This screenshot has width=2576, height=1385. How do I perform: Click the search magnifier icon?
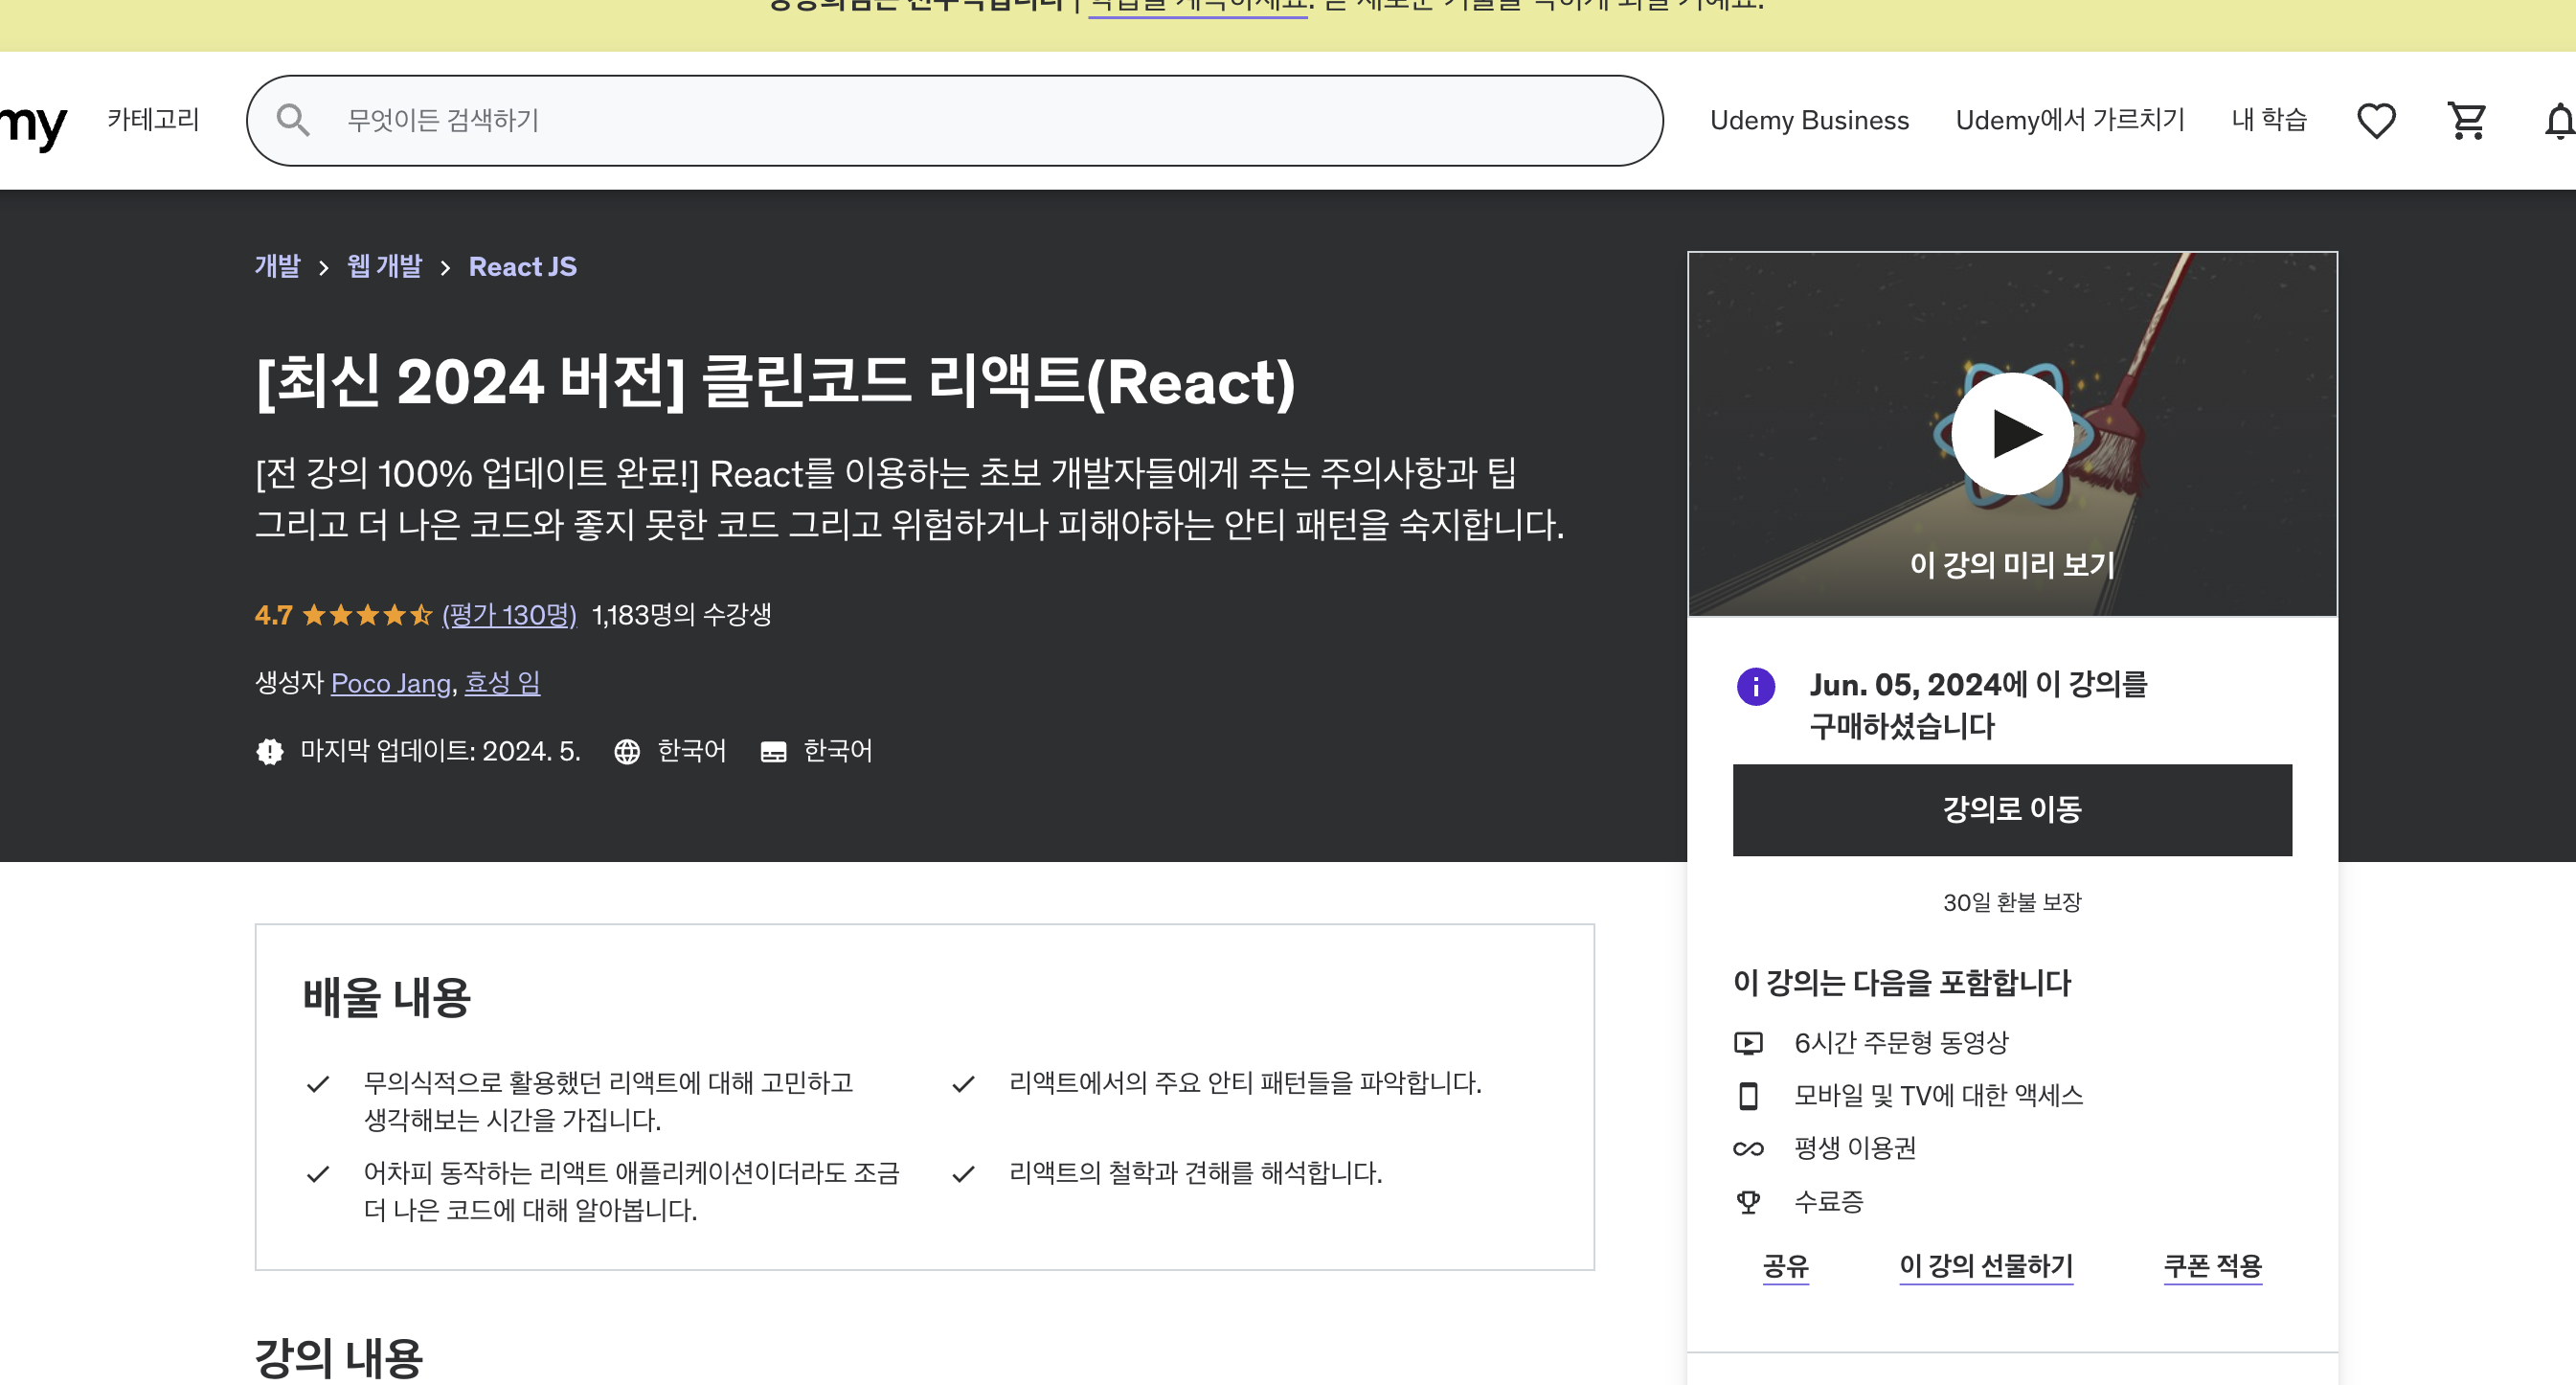(x=293, y=120)
